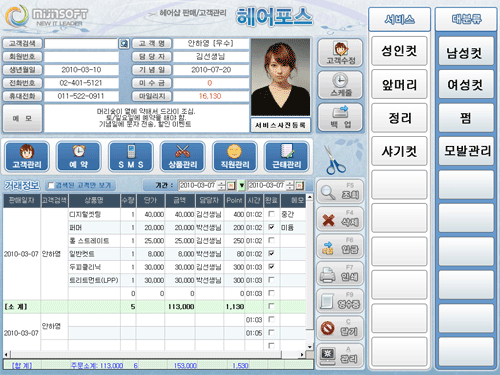500x375 pixels.
Task: Click the F4 삭제 delete button
Action: [x=340, y=219]
